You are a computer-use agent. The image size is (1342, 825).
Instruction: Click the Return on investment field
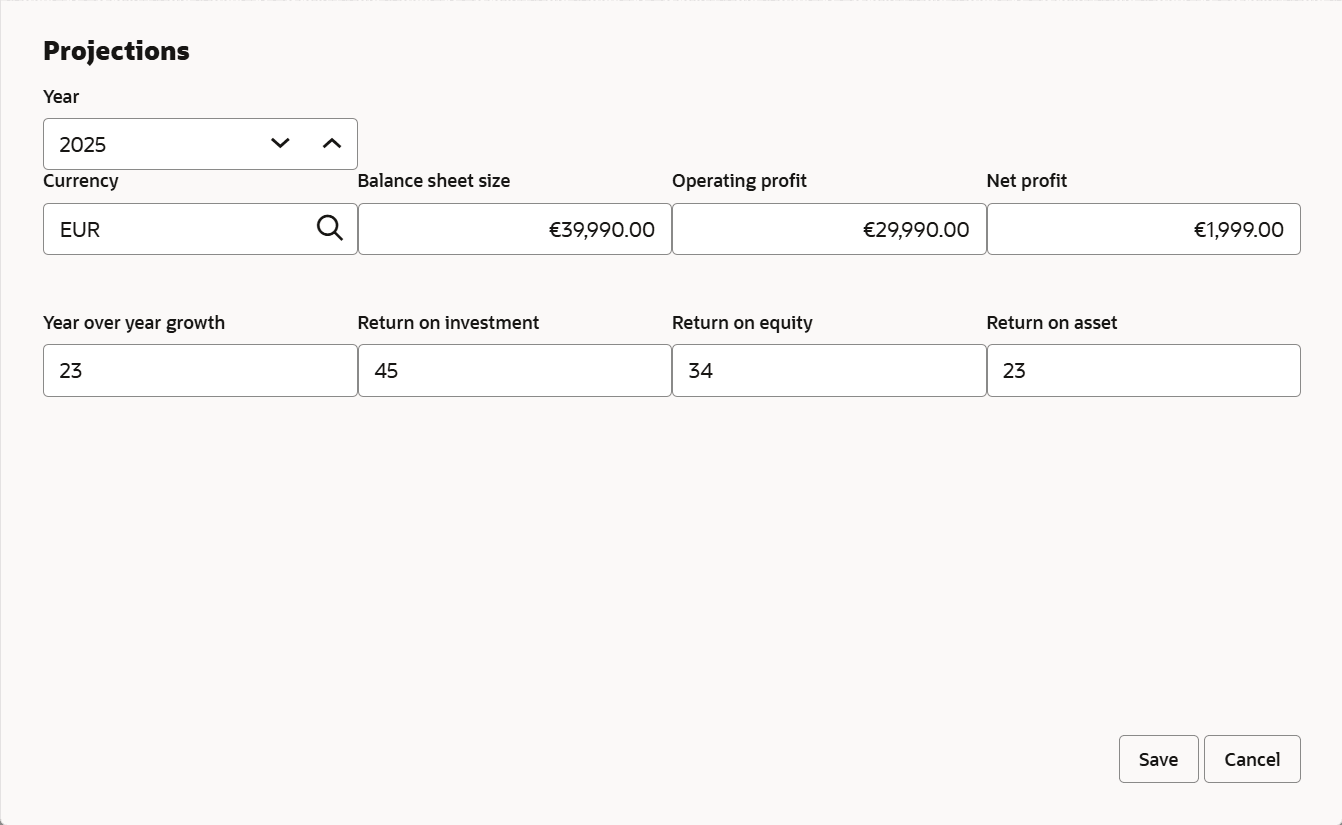tap(514, 371)
